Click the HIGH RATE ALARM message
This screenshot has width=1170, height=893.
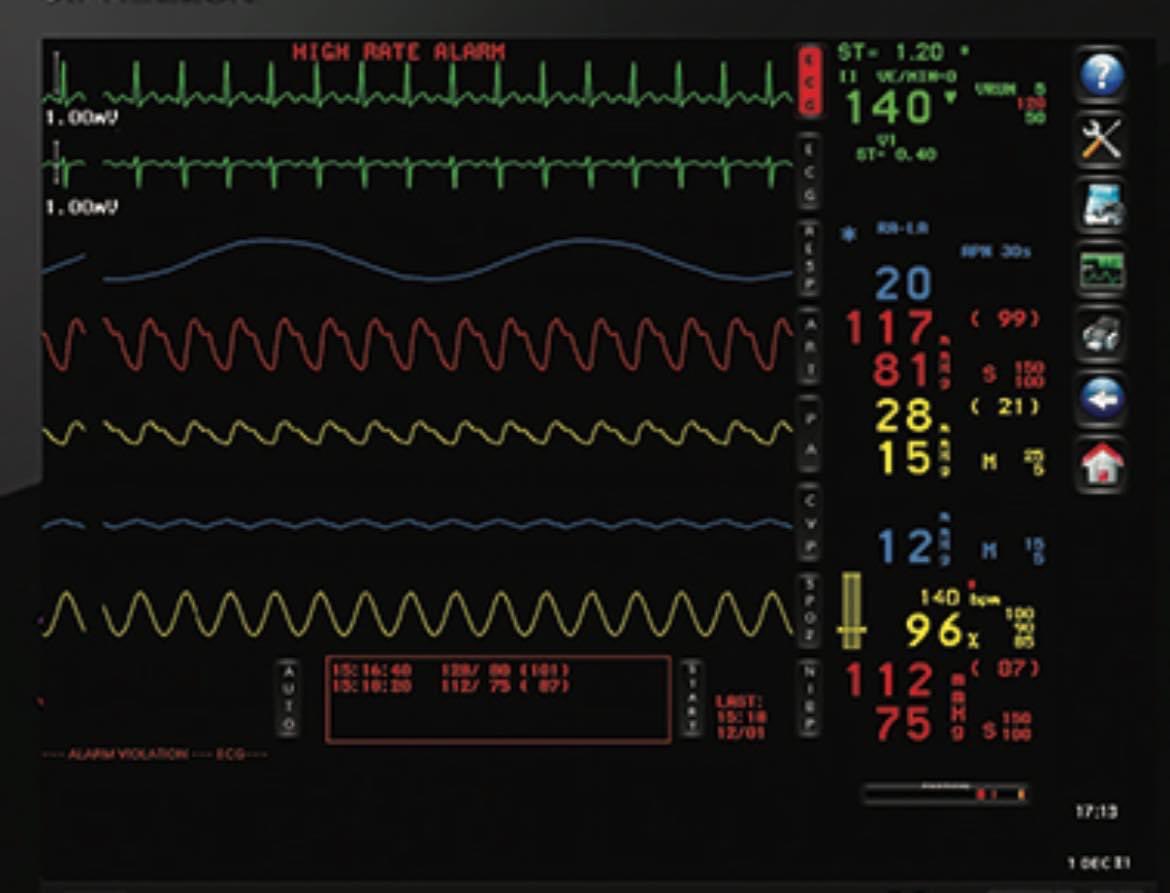pyautogui.click(x=398, y=52)
